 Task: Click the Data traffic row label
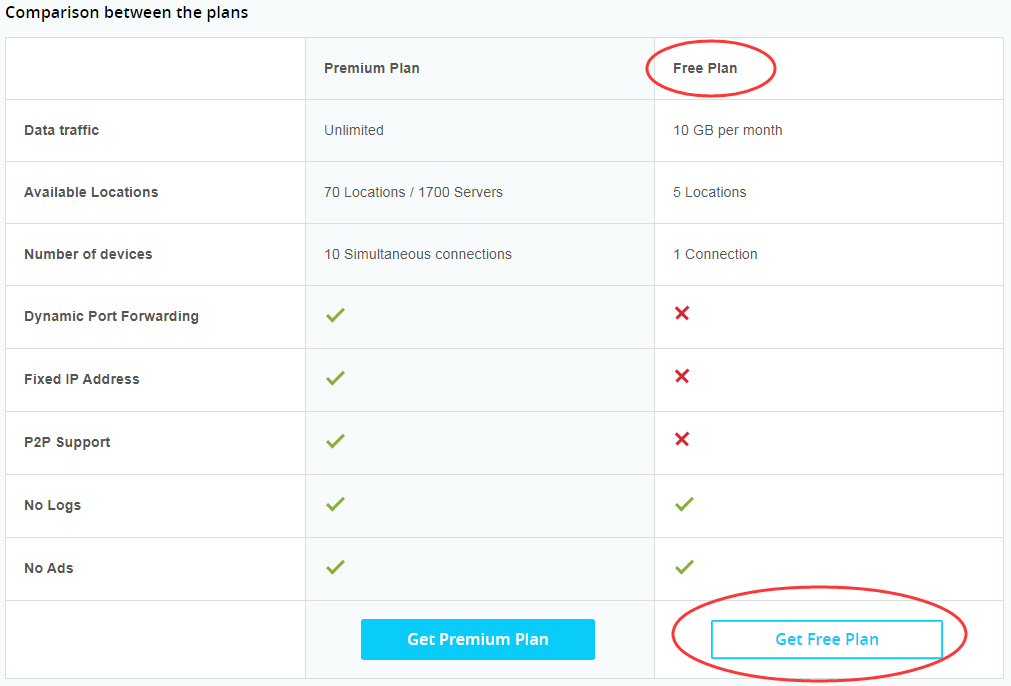click(61, 130)
